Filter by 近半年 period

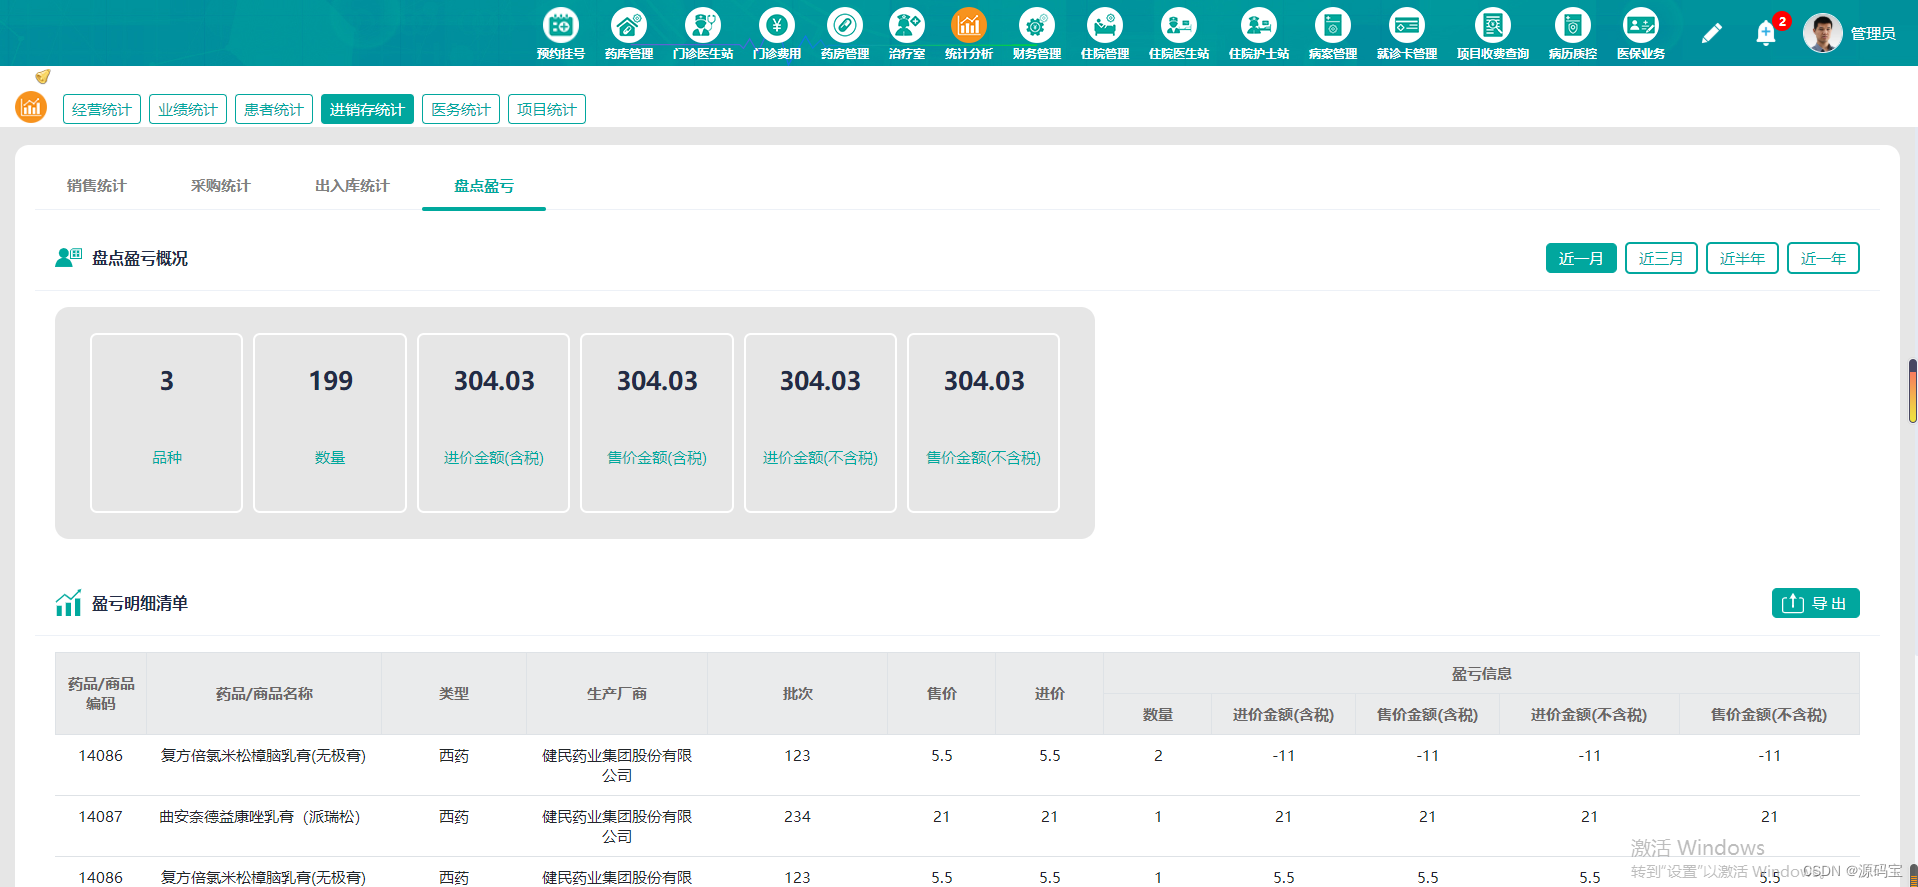pos(1741,258)
